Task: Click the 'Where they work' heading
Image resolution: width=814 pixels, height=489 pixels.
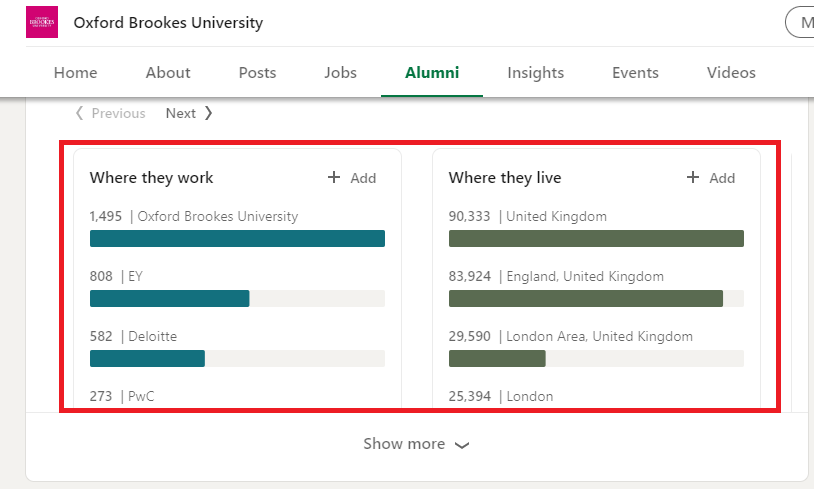Action: coord(151,178)
